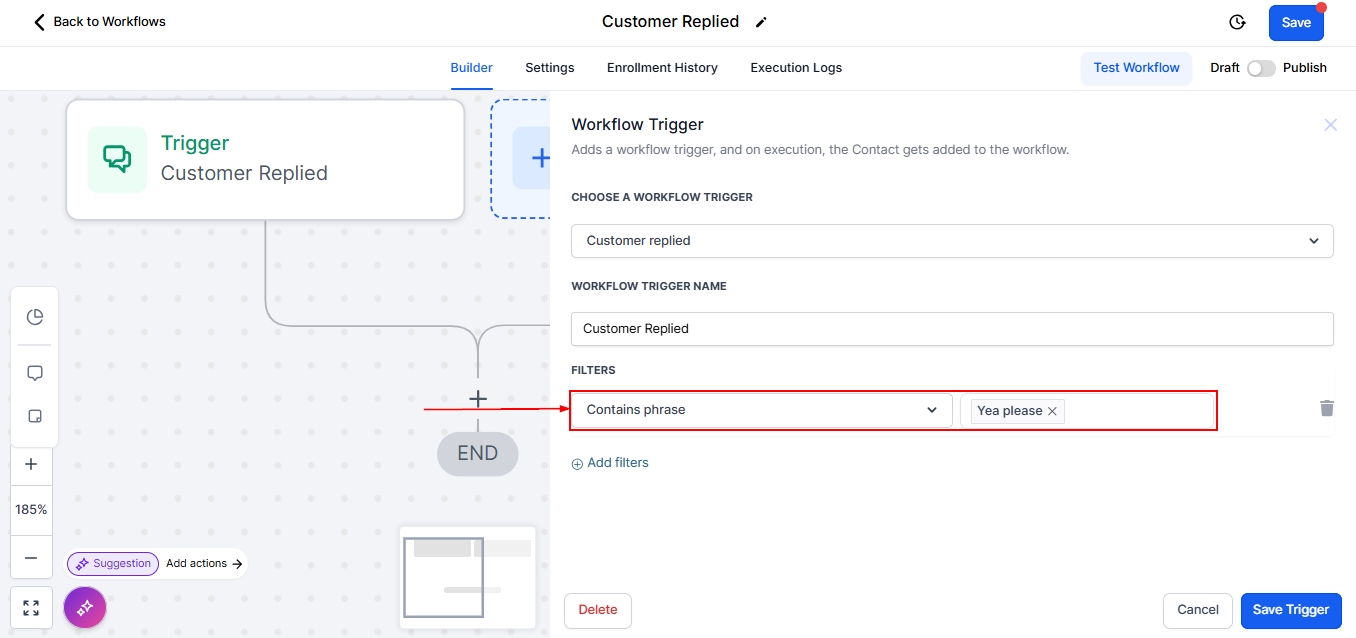
Task: Click the pencil icon to rename workflow
Action: point(761,22)
